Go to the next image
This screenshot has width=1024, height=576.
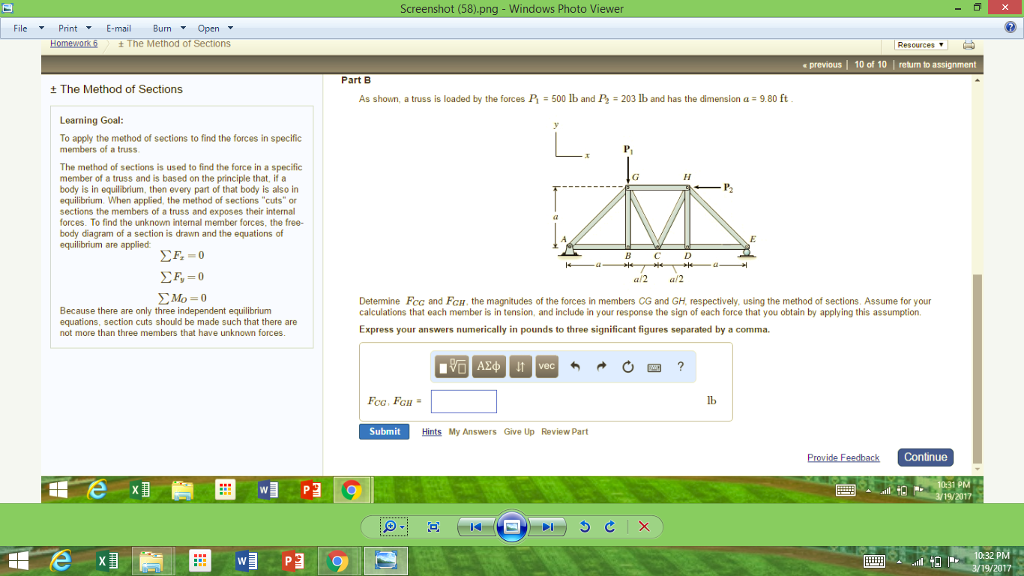coord(548,527)
